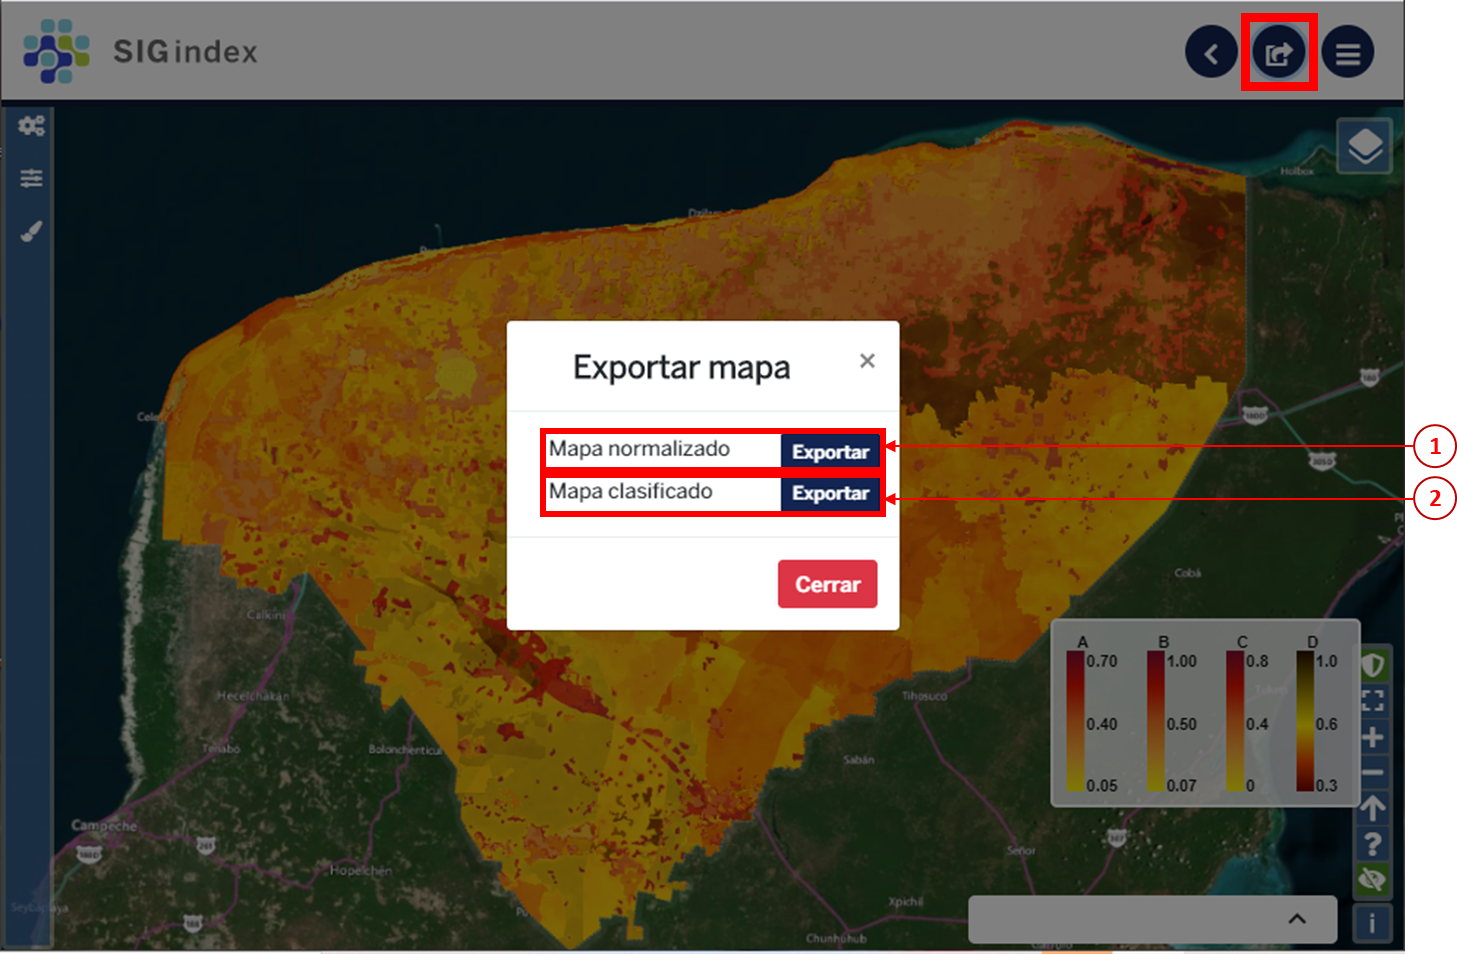Click the SIGindex logo
This screenshot has height=954, width=1457.
coord(140,51)
